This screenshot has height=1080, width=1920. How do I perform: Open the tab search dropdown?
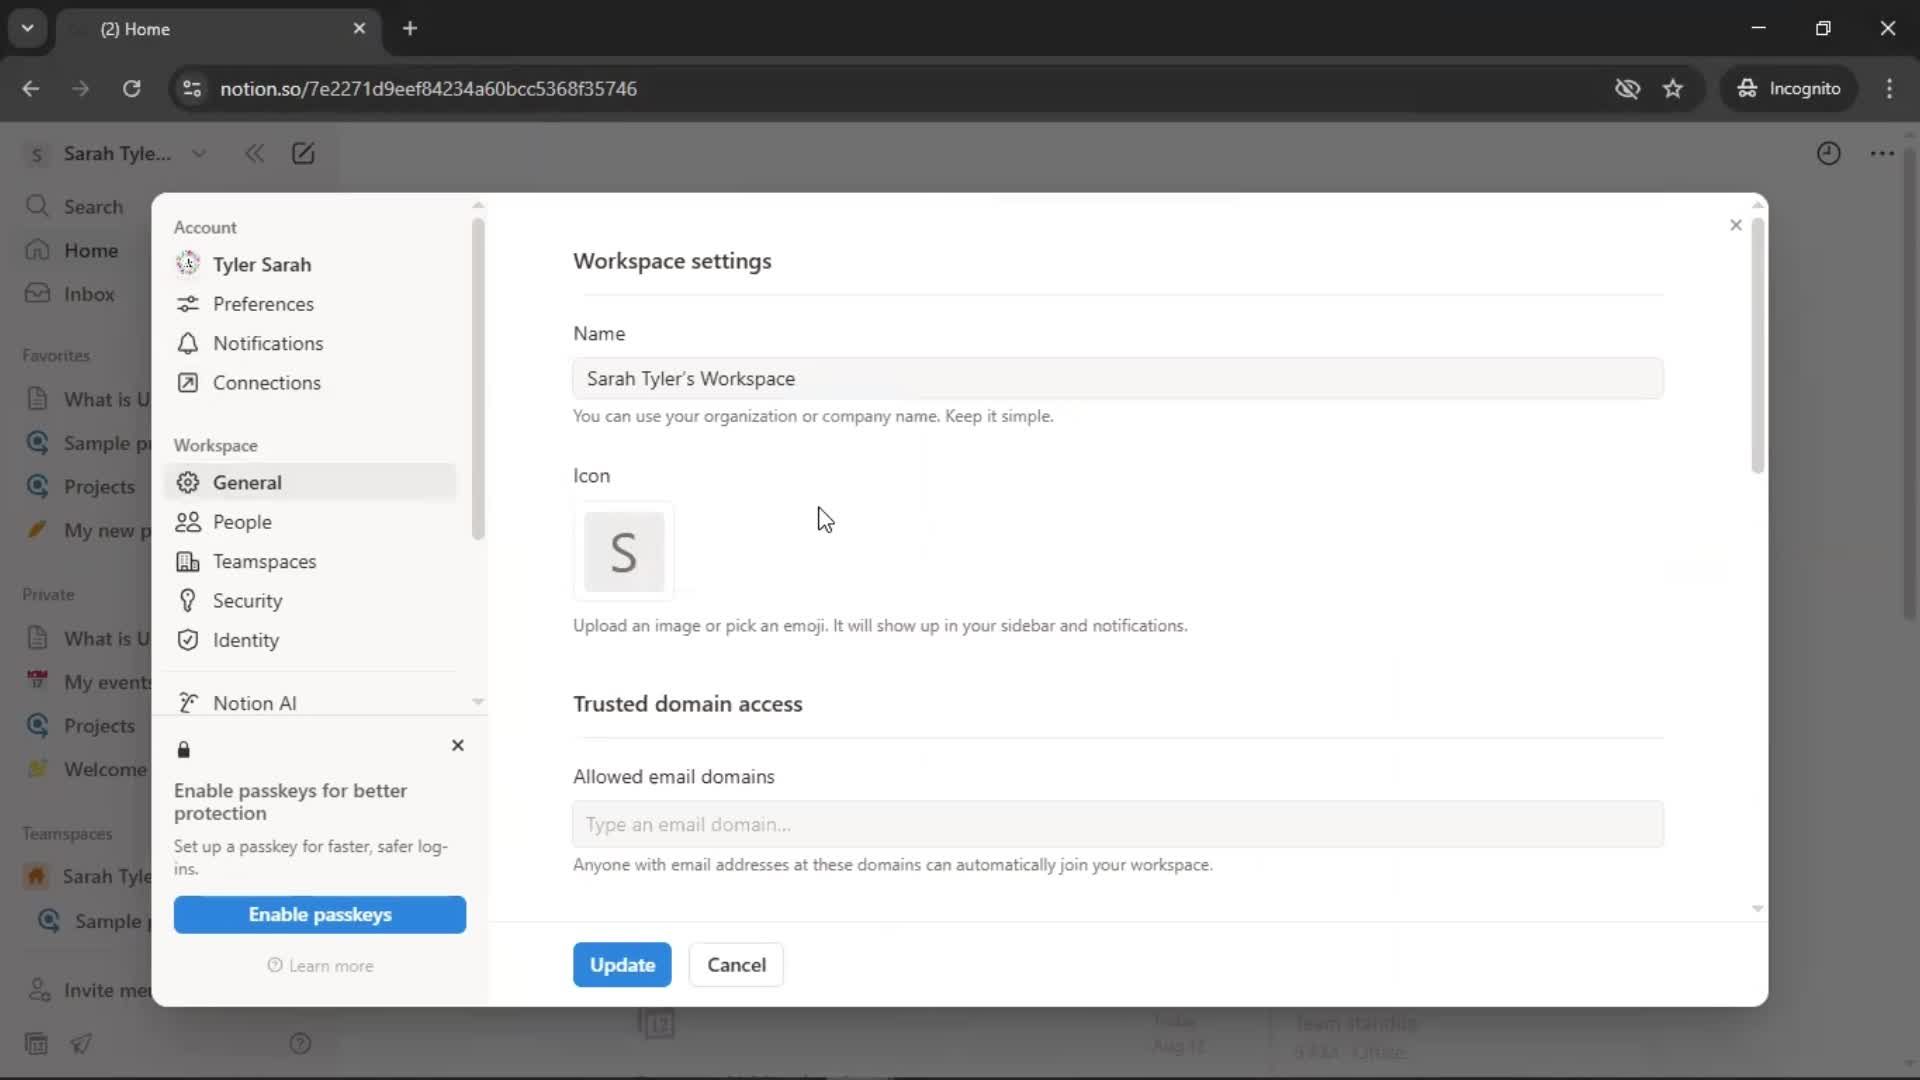point(28,29)
